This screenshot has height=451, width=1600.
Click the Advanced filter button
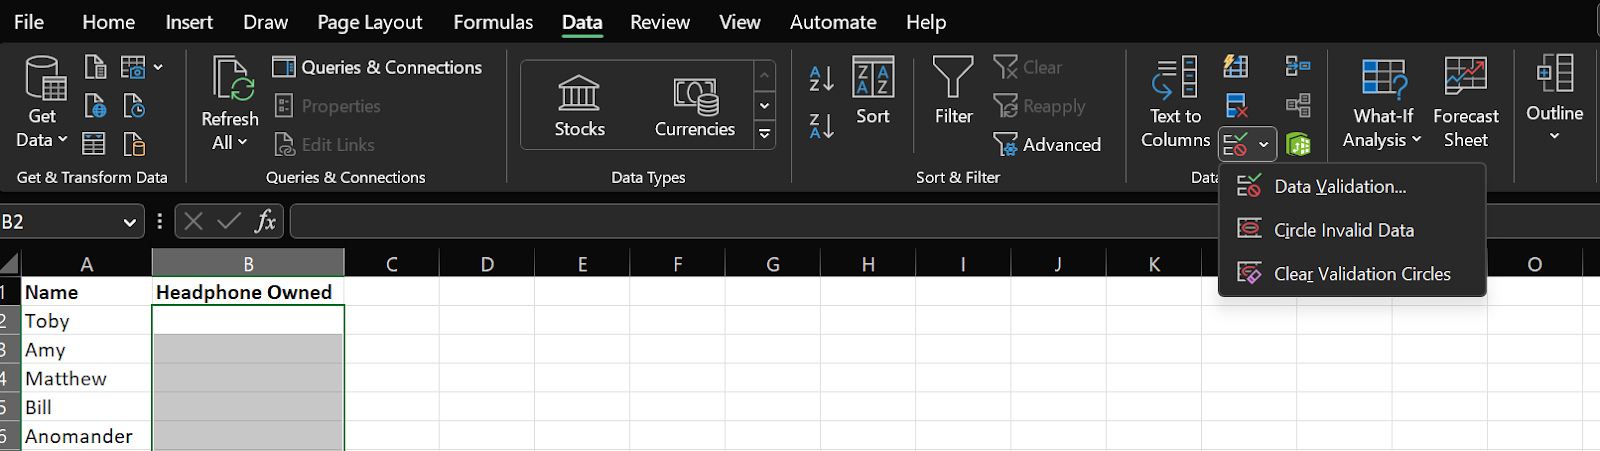[x=1047, y=145]
